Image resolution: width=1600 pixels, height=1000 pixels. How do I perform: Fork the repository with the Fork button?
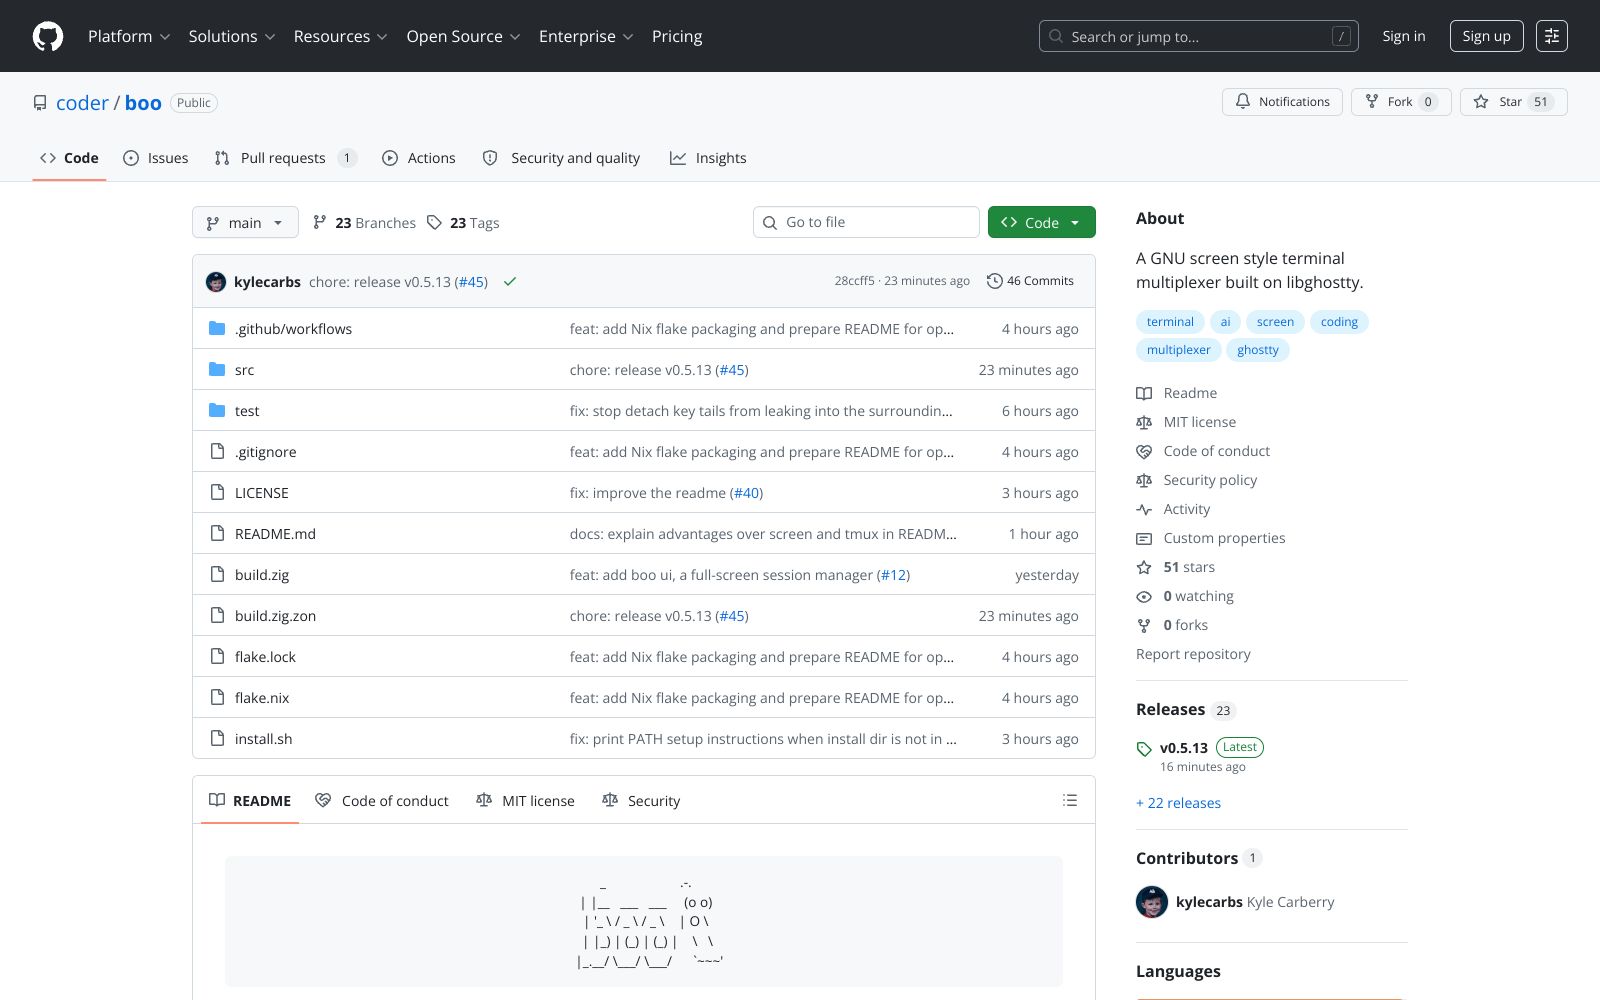point(1401,102)
